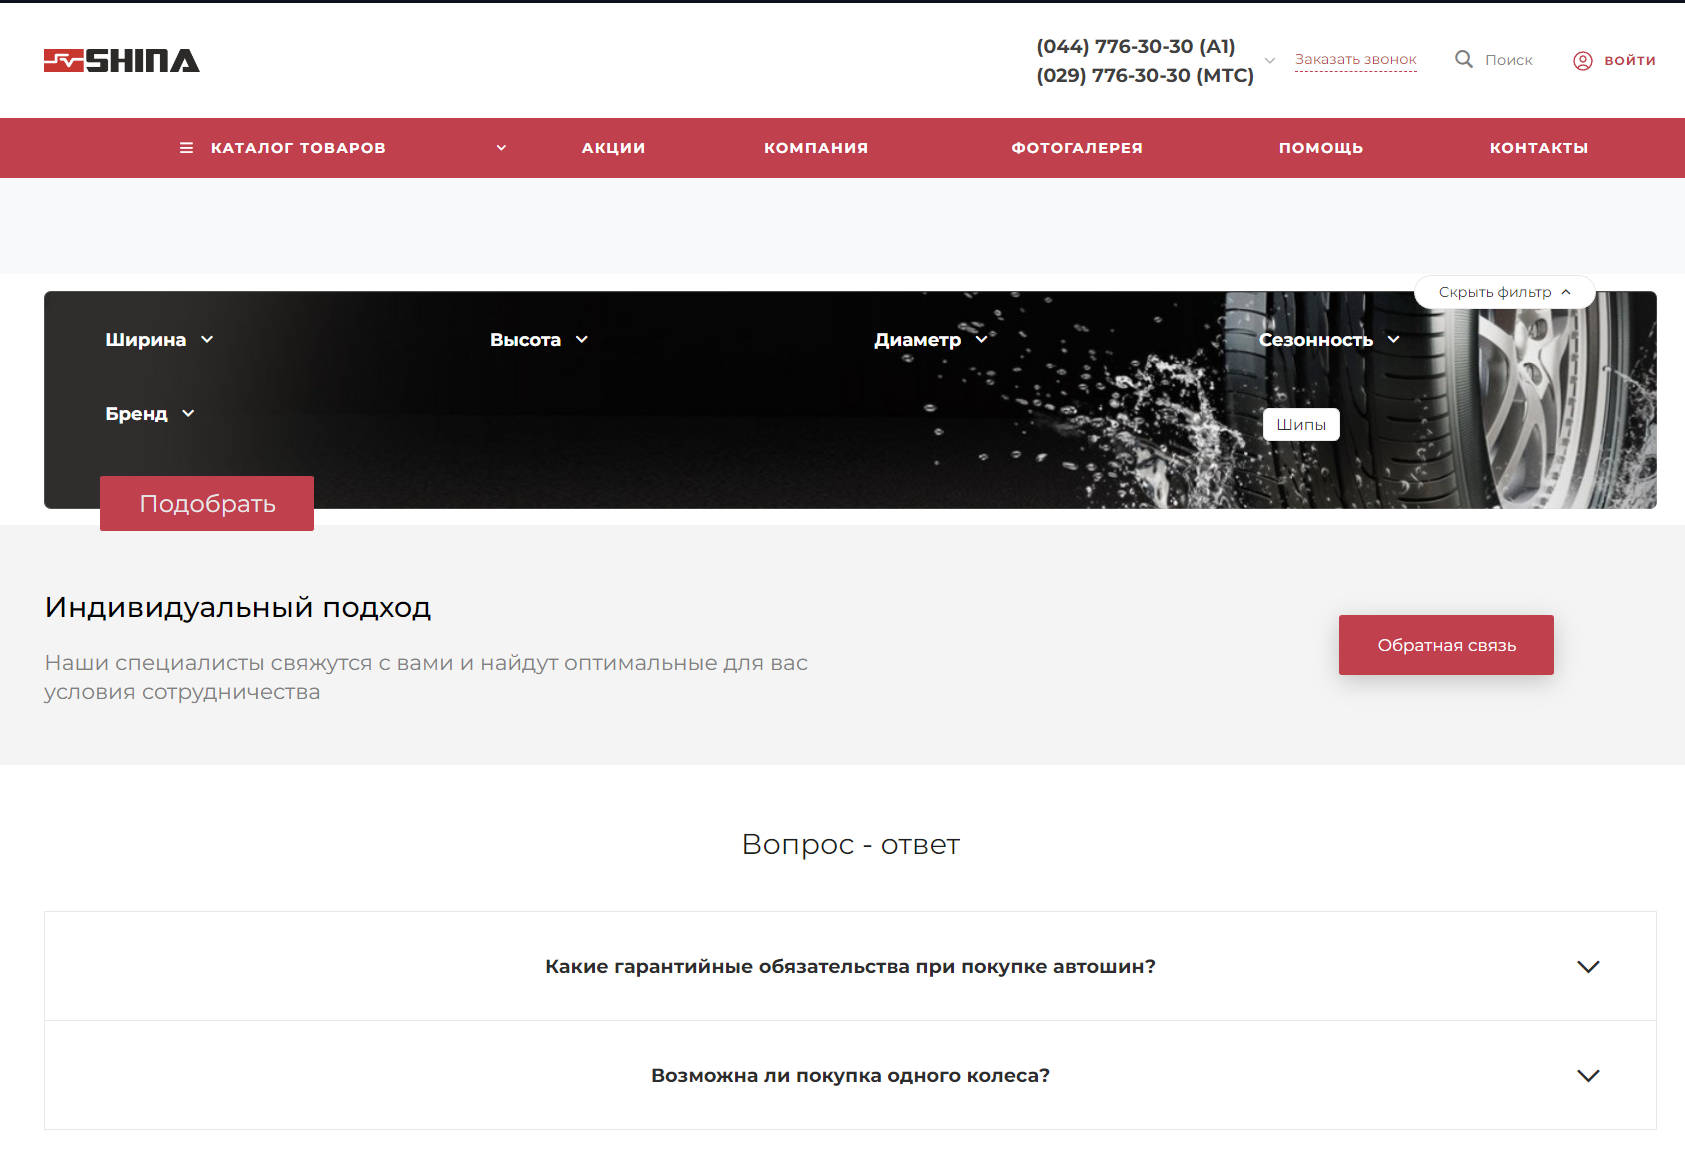Click the Вопрос - ответ heading
The image size is (1685, 1156).
[x=851, y=845]
